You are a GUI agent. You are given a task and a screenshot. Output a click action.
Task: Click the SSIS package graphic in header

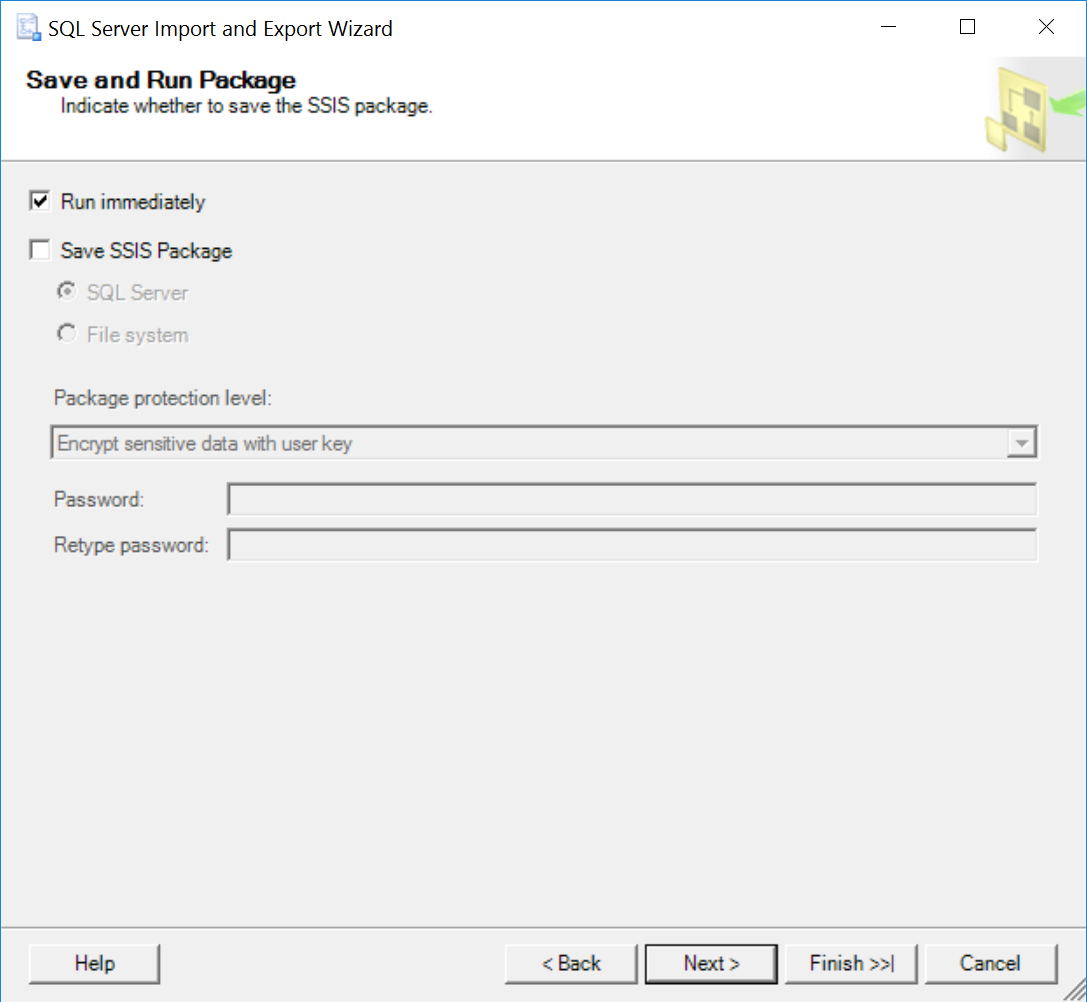[x=1036, y=109]
